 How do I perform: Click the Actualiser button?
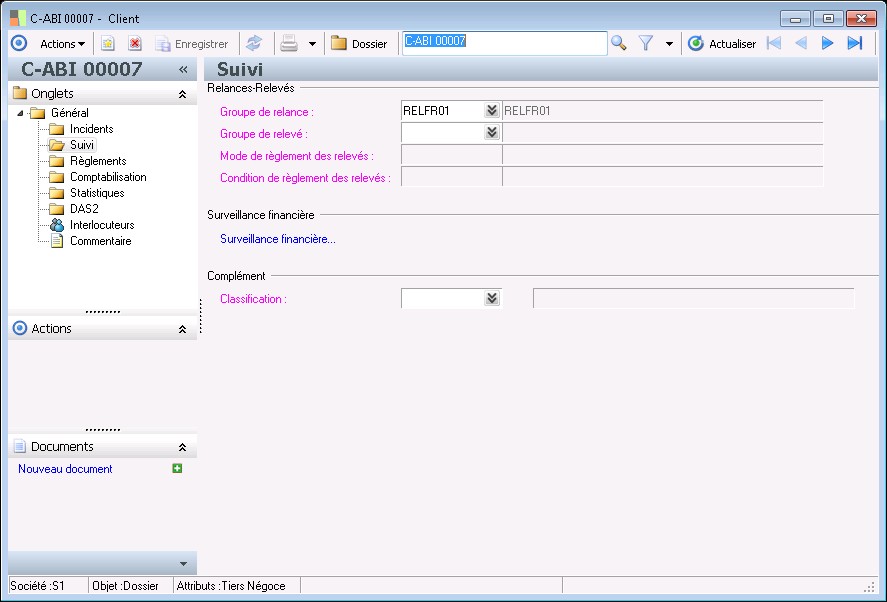point(722,44)
